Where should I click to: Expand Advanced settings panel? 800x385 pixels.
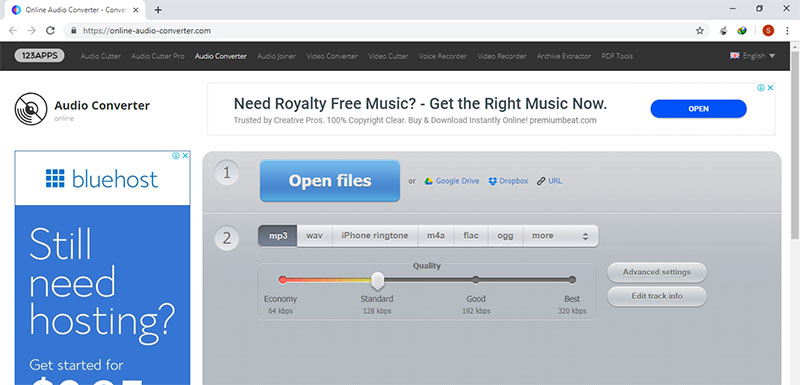tap(657, 272)
